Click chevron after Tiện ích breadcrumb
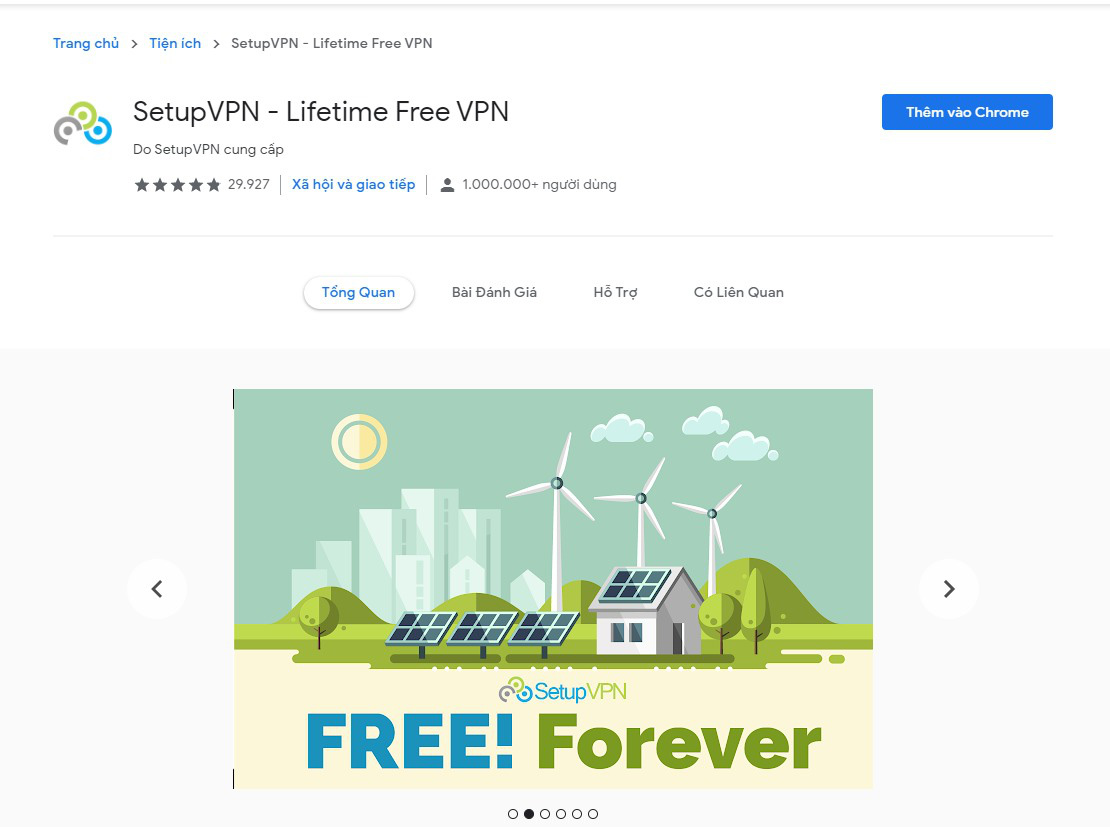 [x=216, y=44]
